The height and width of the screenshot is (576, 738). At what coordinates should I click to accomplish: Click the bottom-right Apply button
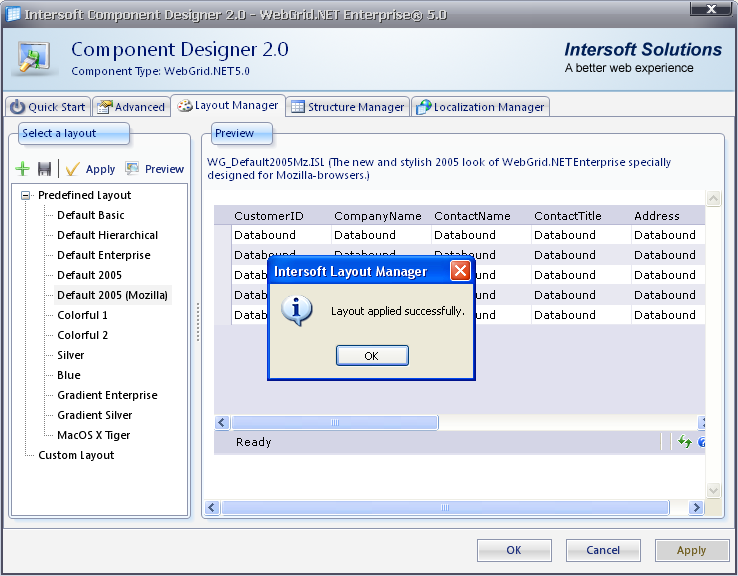click(691, 550)
